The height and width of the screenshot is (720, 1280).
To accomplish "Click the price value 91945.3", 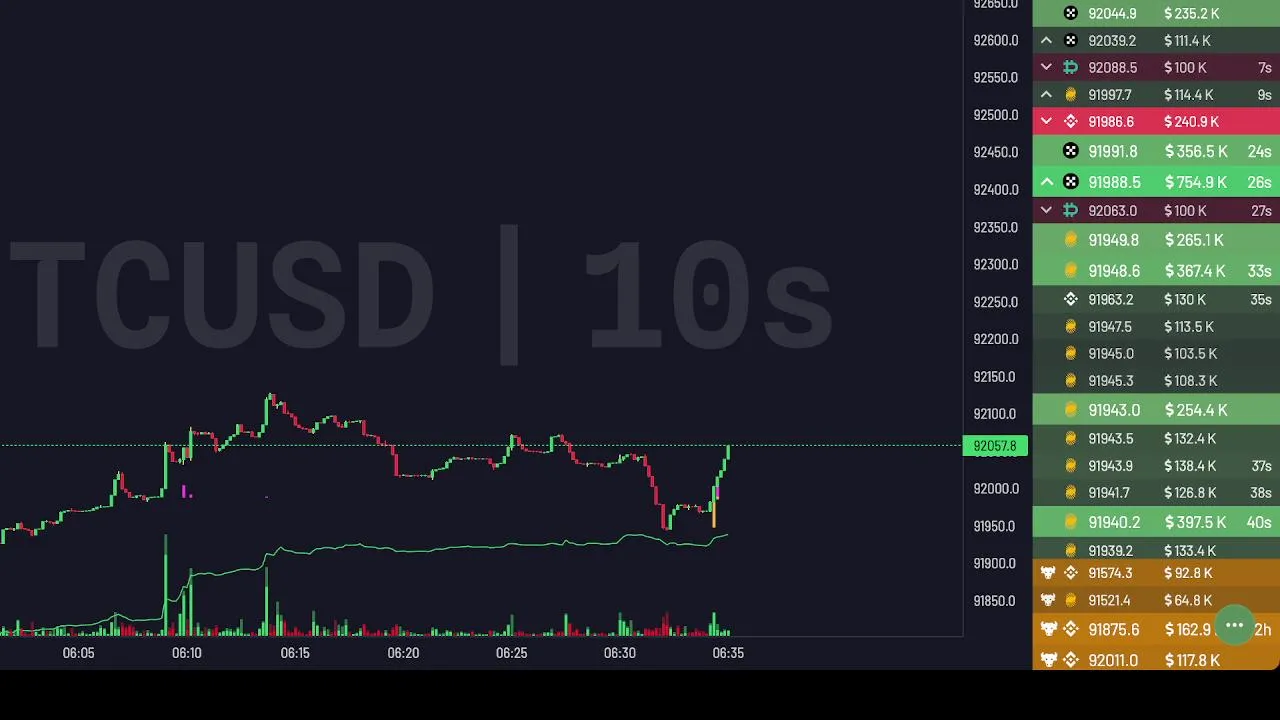I will [1111, 381].
